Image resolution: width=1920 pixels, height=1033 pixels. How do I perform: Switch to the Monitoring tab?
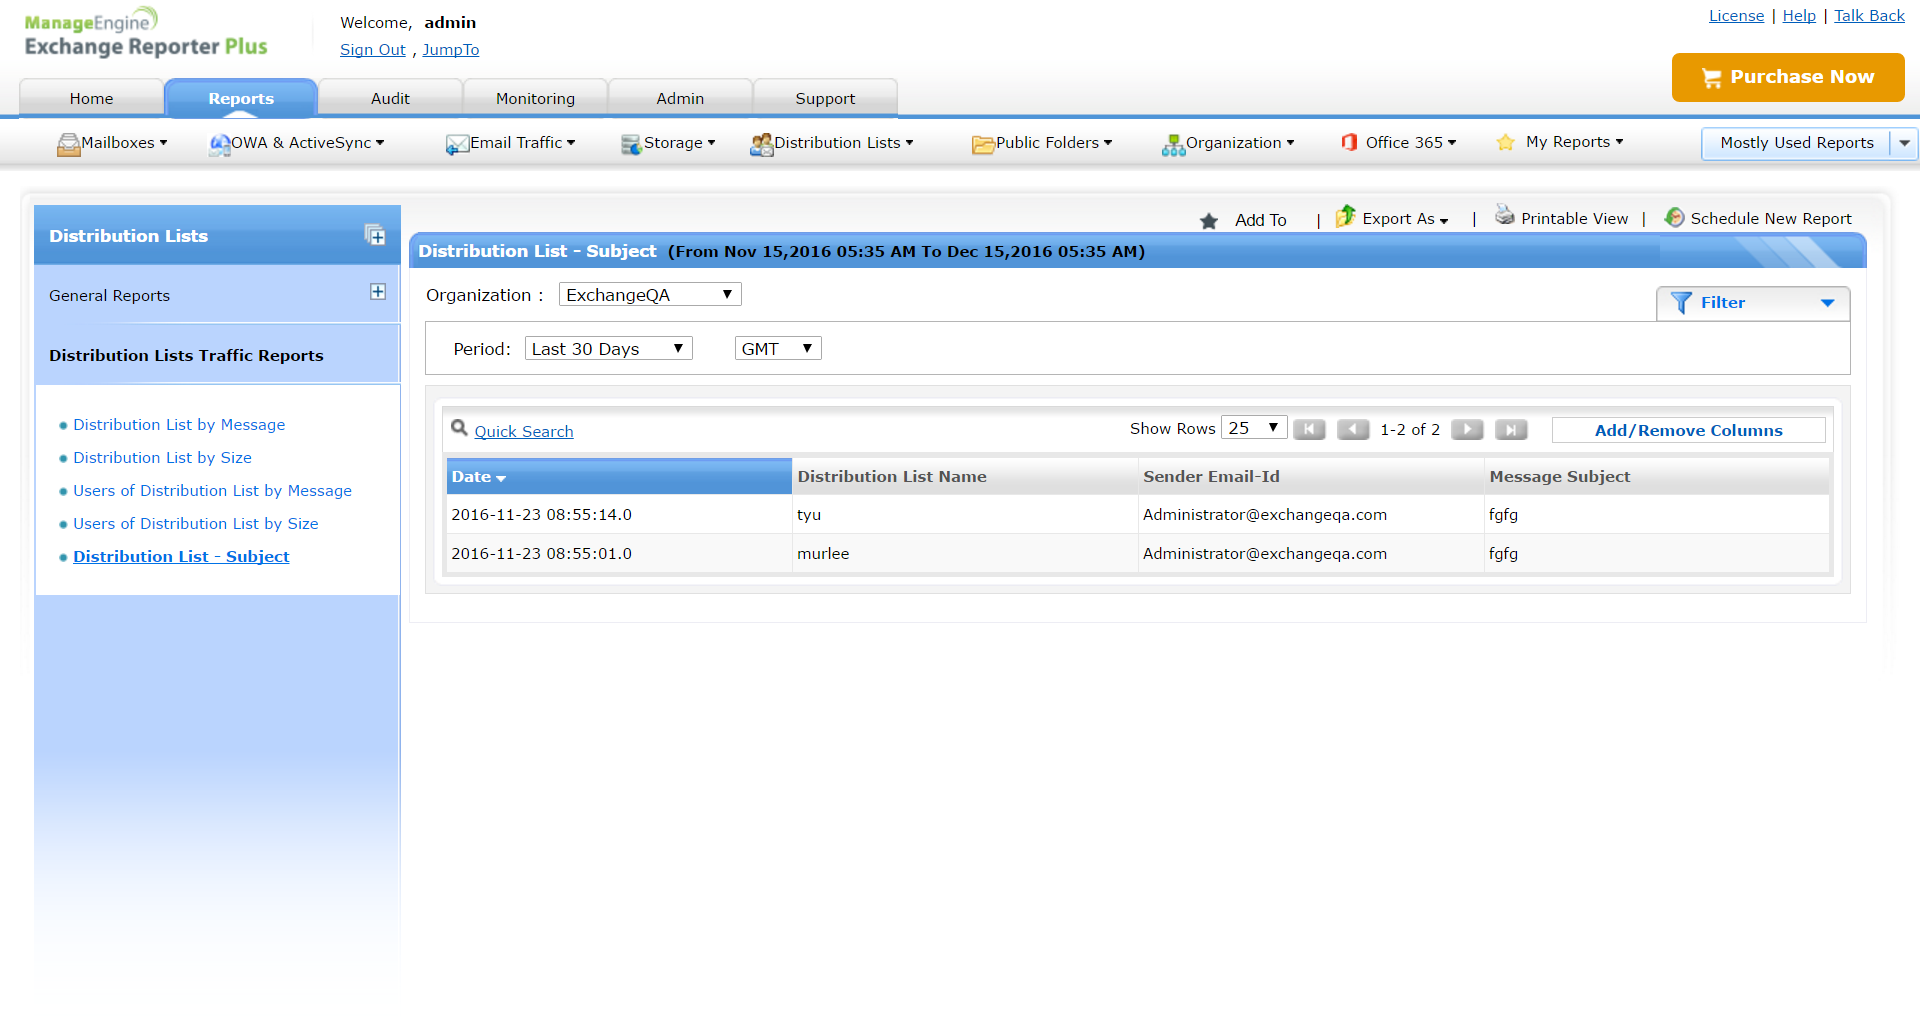coord(535,98)
